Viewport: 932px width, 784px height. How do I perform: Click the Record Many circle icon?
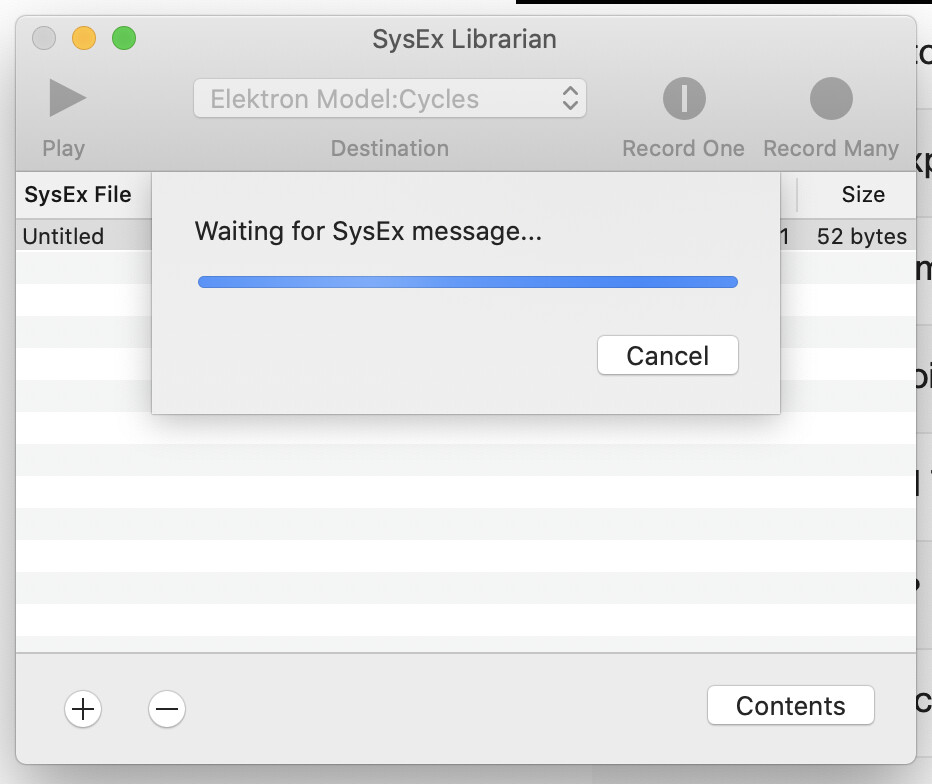(831, 99)
